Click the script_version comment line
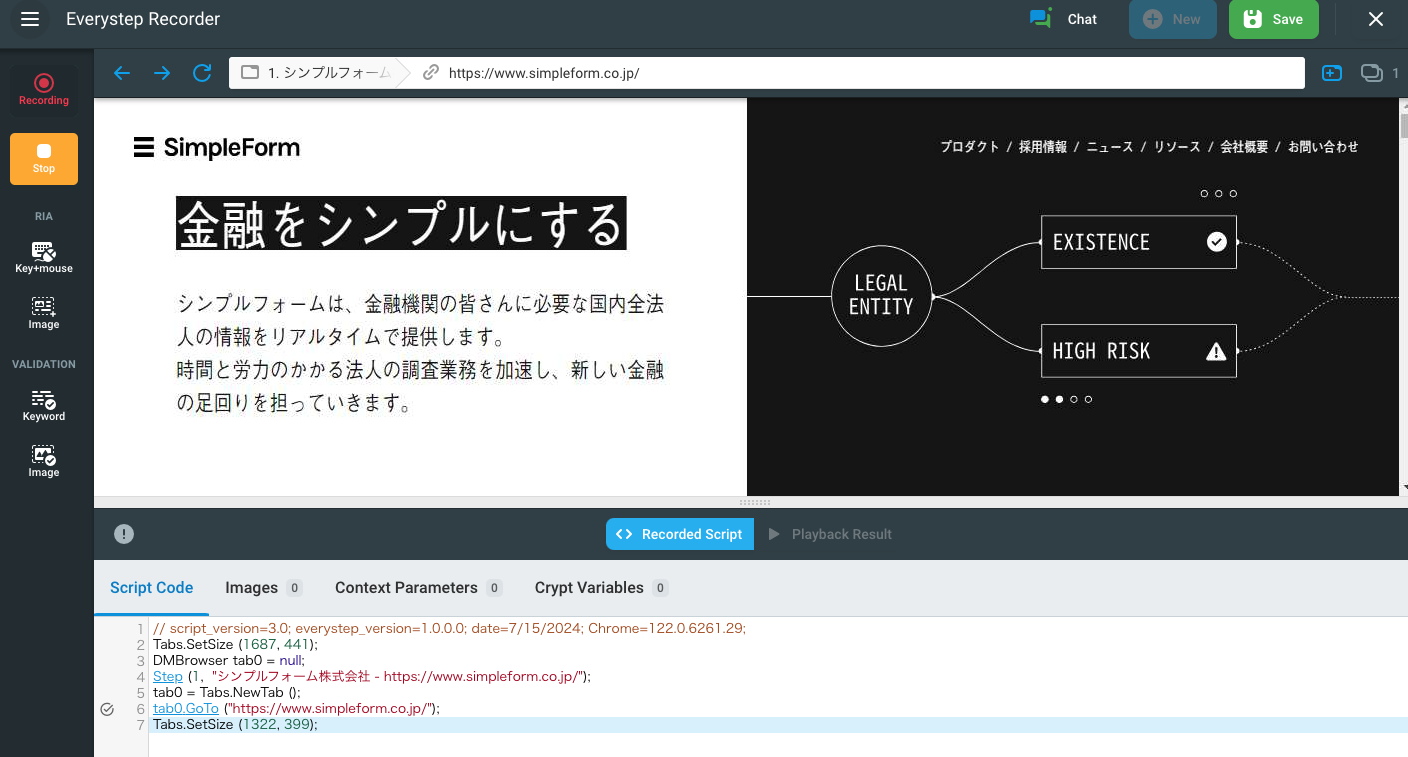This screenshot has width=1408, height=757. [x=449, y=628]
